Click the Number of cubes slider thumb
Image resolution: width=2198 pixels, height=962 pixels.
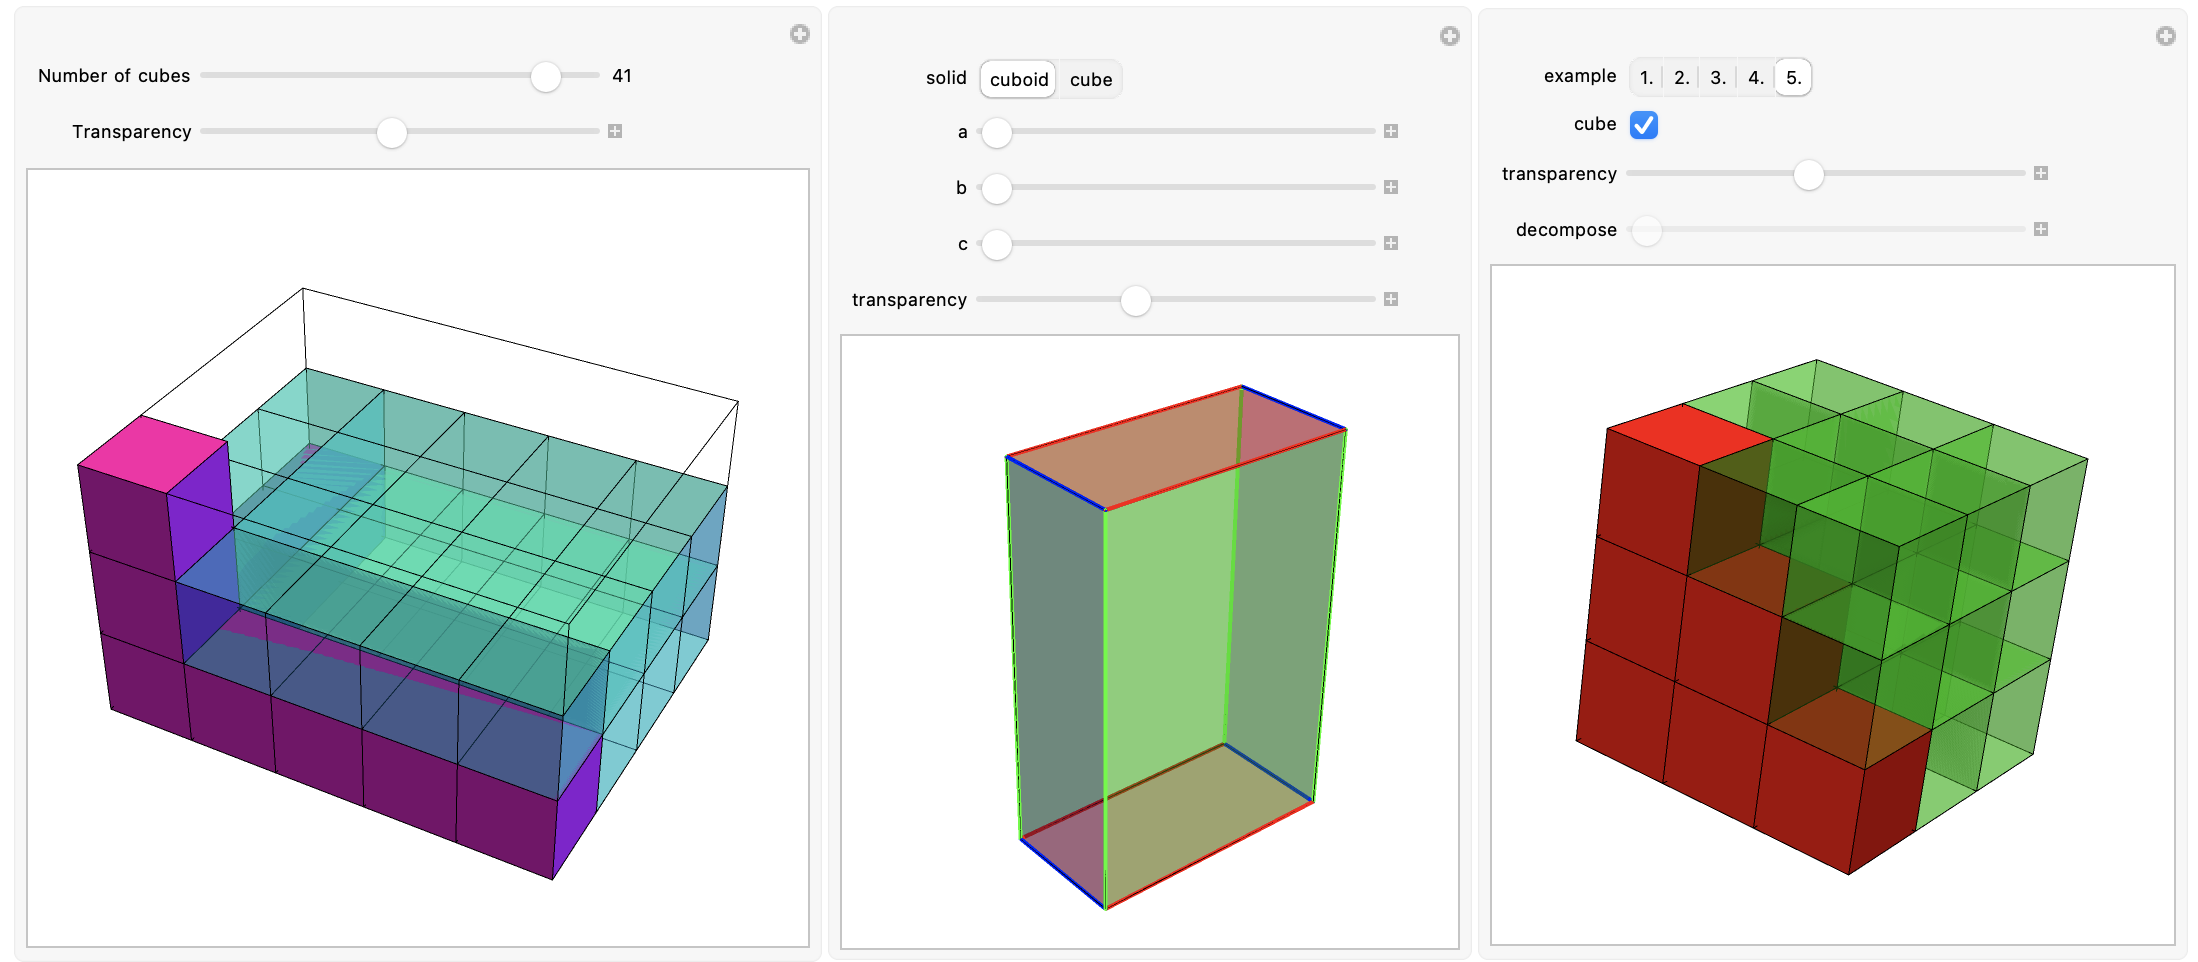[x=545, y=76]
